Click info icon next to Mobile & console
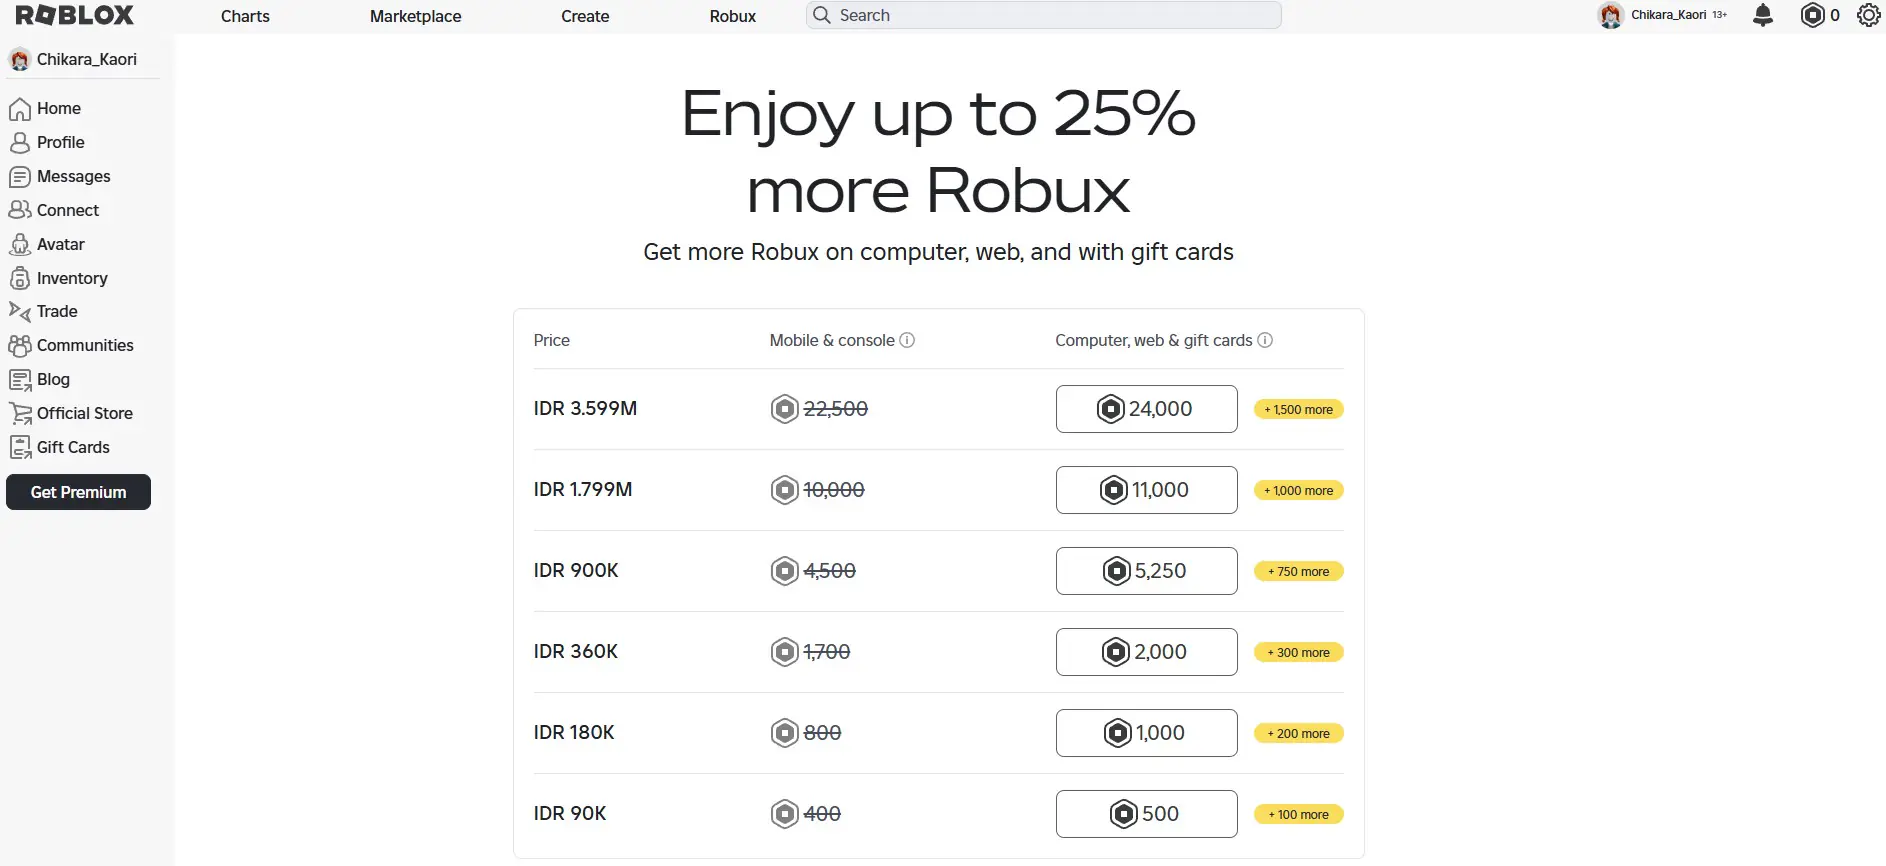 pos(907,340)
